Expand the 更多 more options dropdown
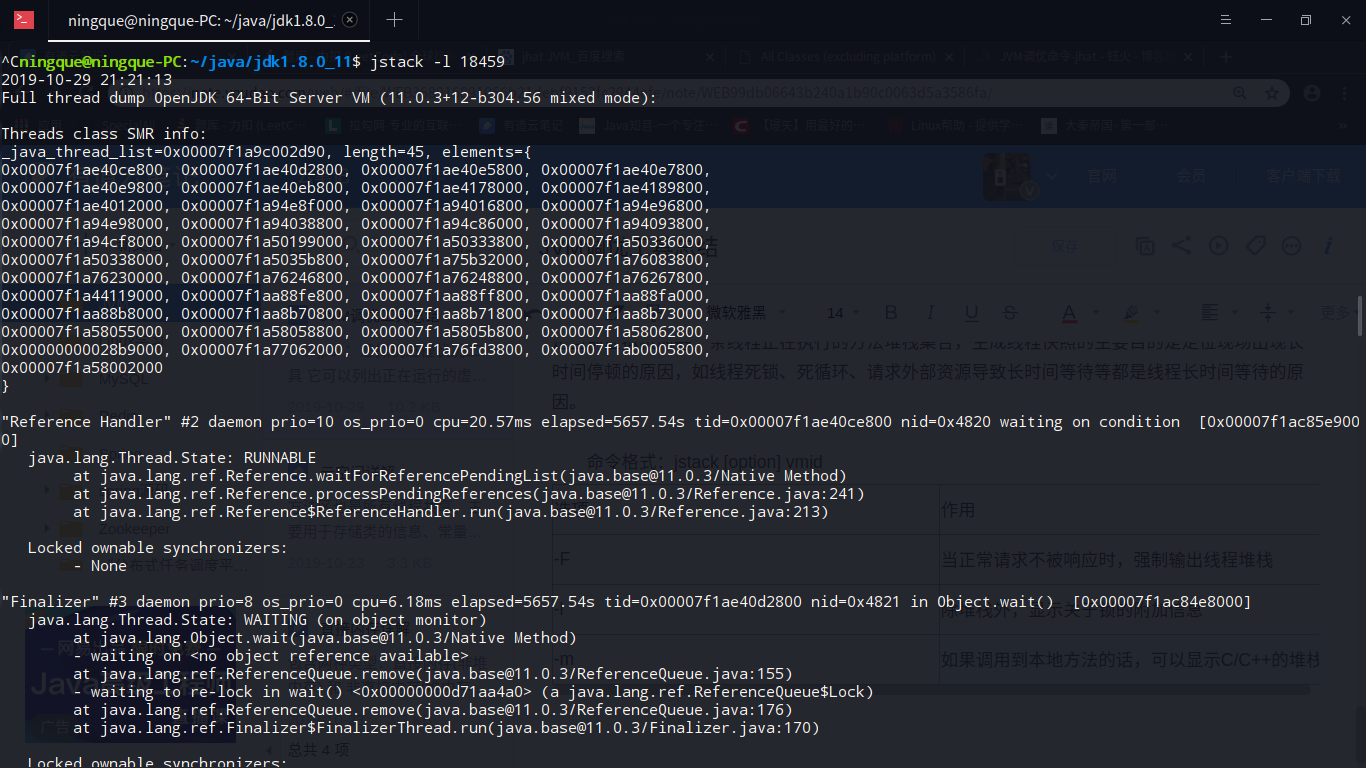The image size is (1366, 768). click(x=1341, y=313)
